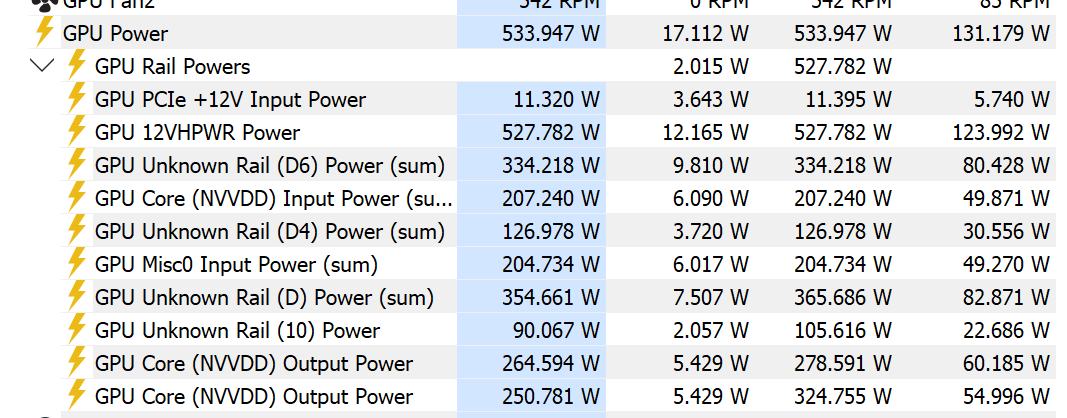1067x418 pixels.
Task: Select the GPU Rail Powers label
Action: [x=172, y=67]
